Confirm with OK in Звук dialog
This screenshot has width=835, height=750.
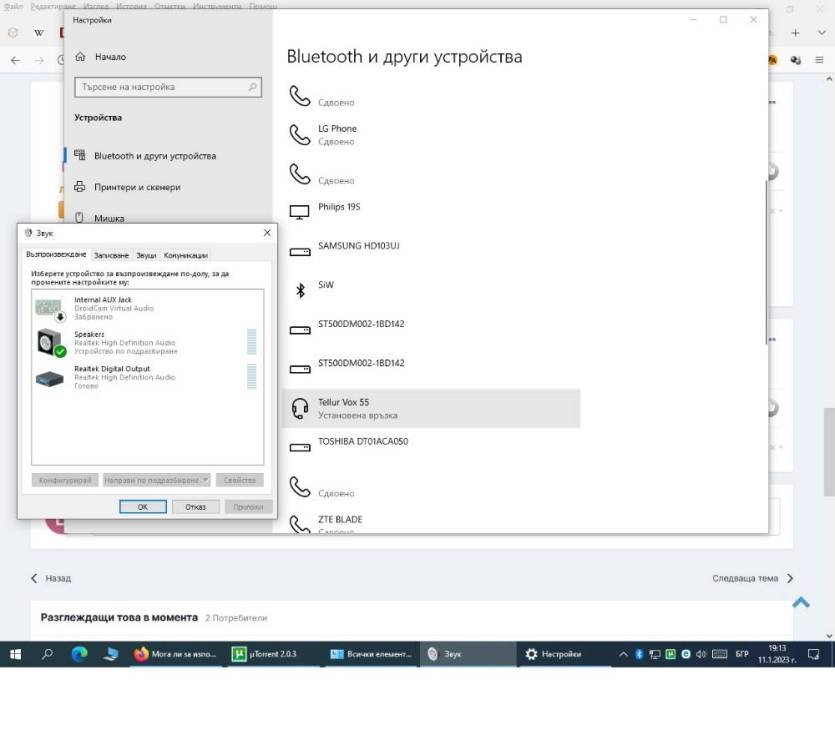pyautogui.click(x=143, y=507)
